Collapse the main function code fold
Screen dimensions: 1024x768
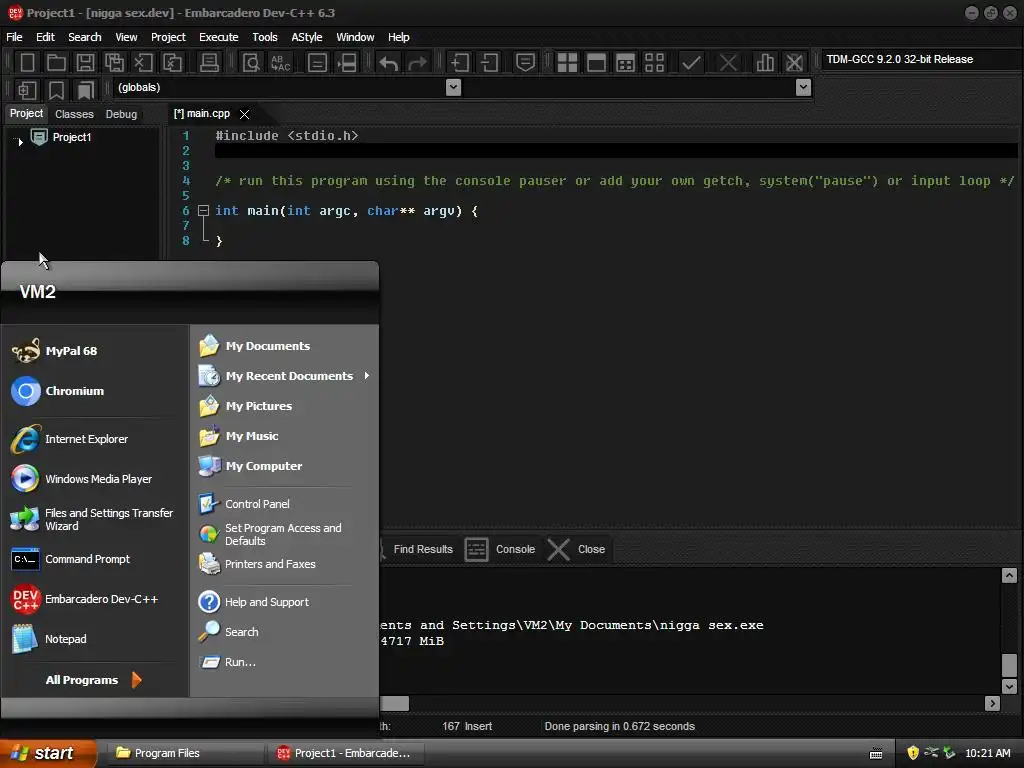click(x=203, y=211)
